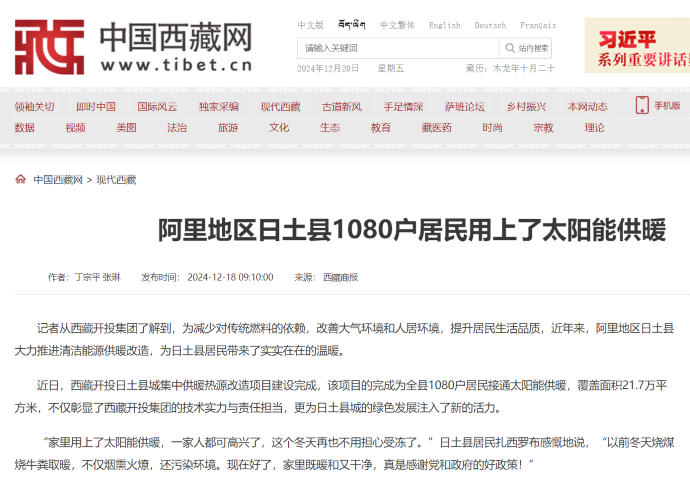Click 中国西藏网 breadcrumb link

tap(58, 180)
